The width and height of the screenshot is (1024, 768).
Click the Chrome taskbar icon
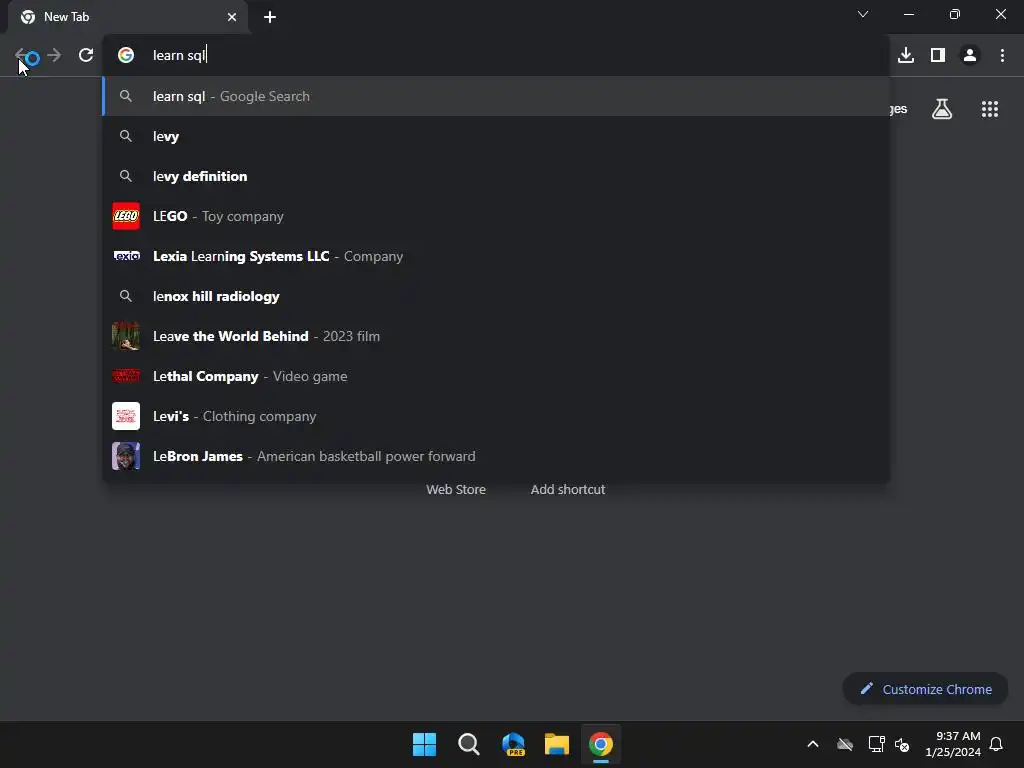point(601,744)
